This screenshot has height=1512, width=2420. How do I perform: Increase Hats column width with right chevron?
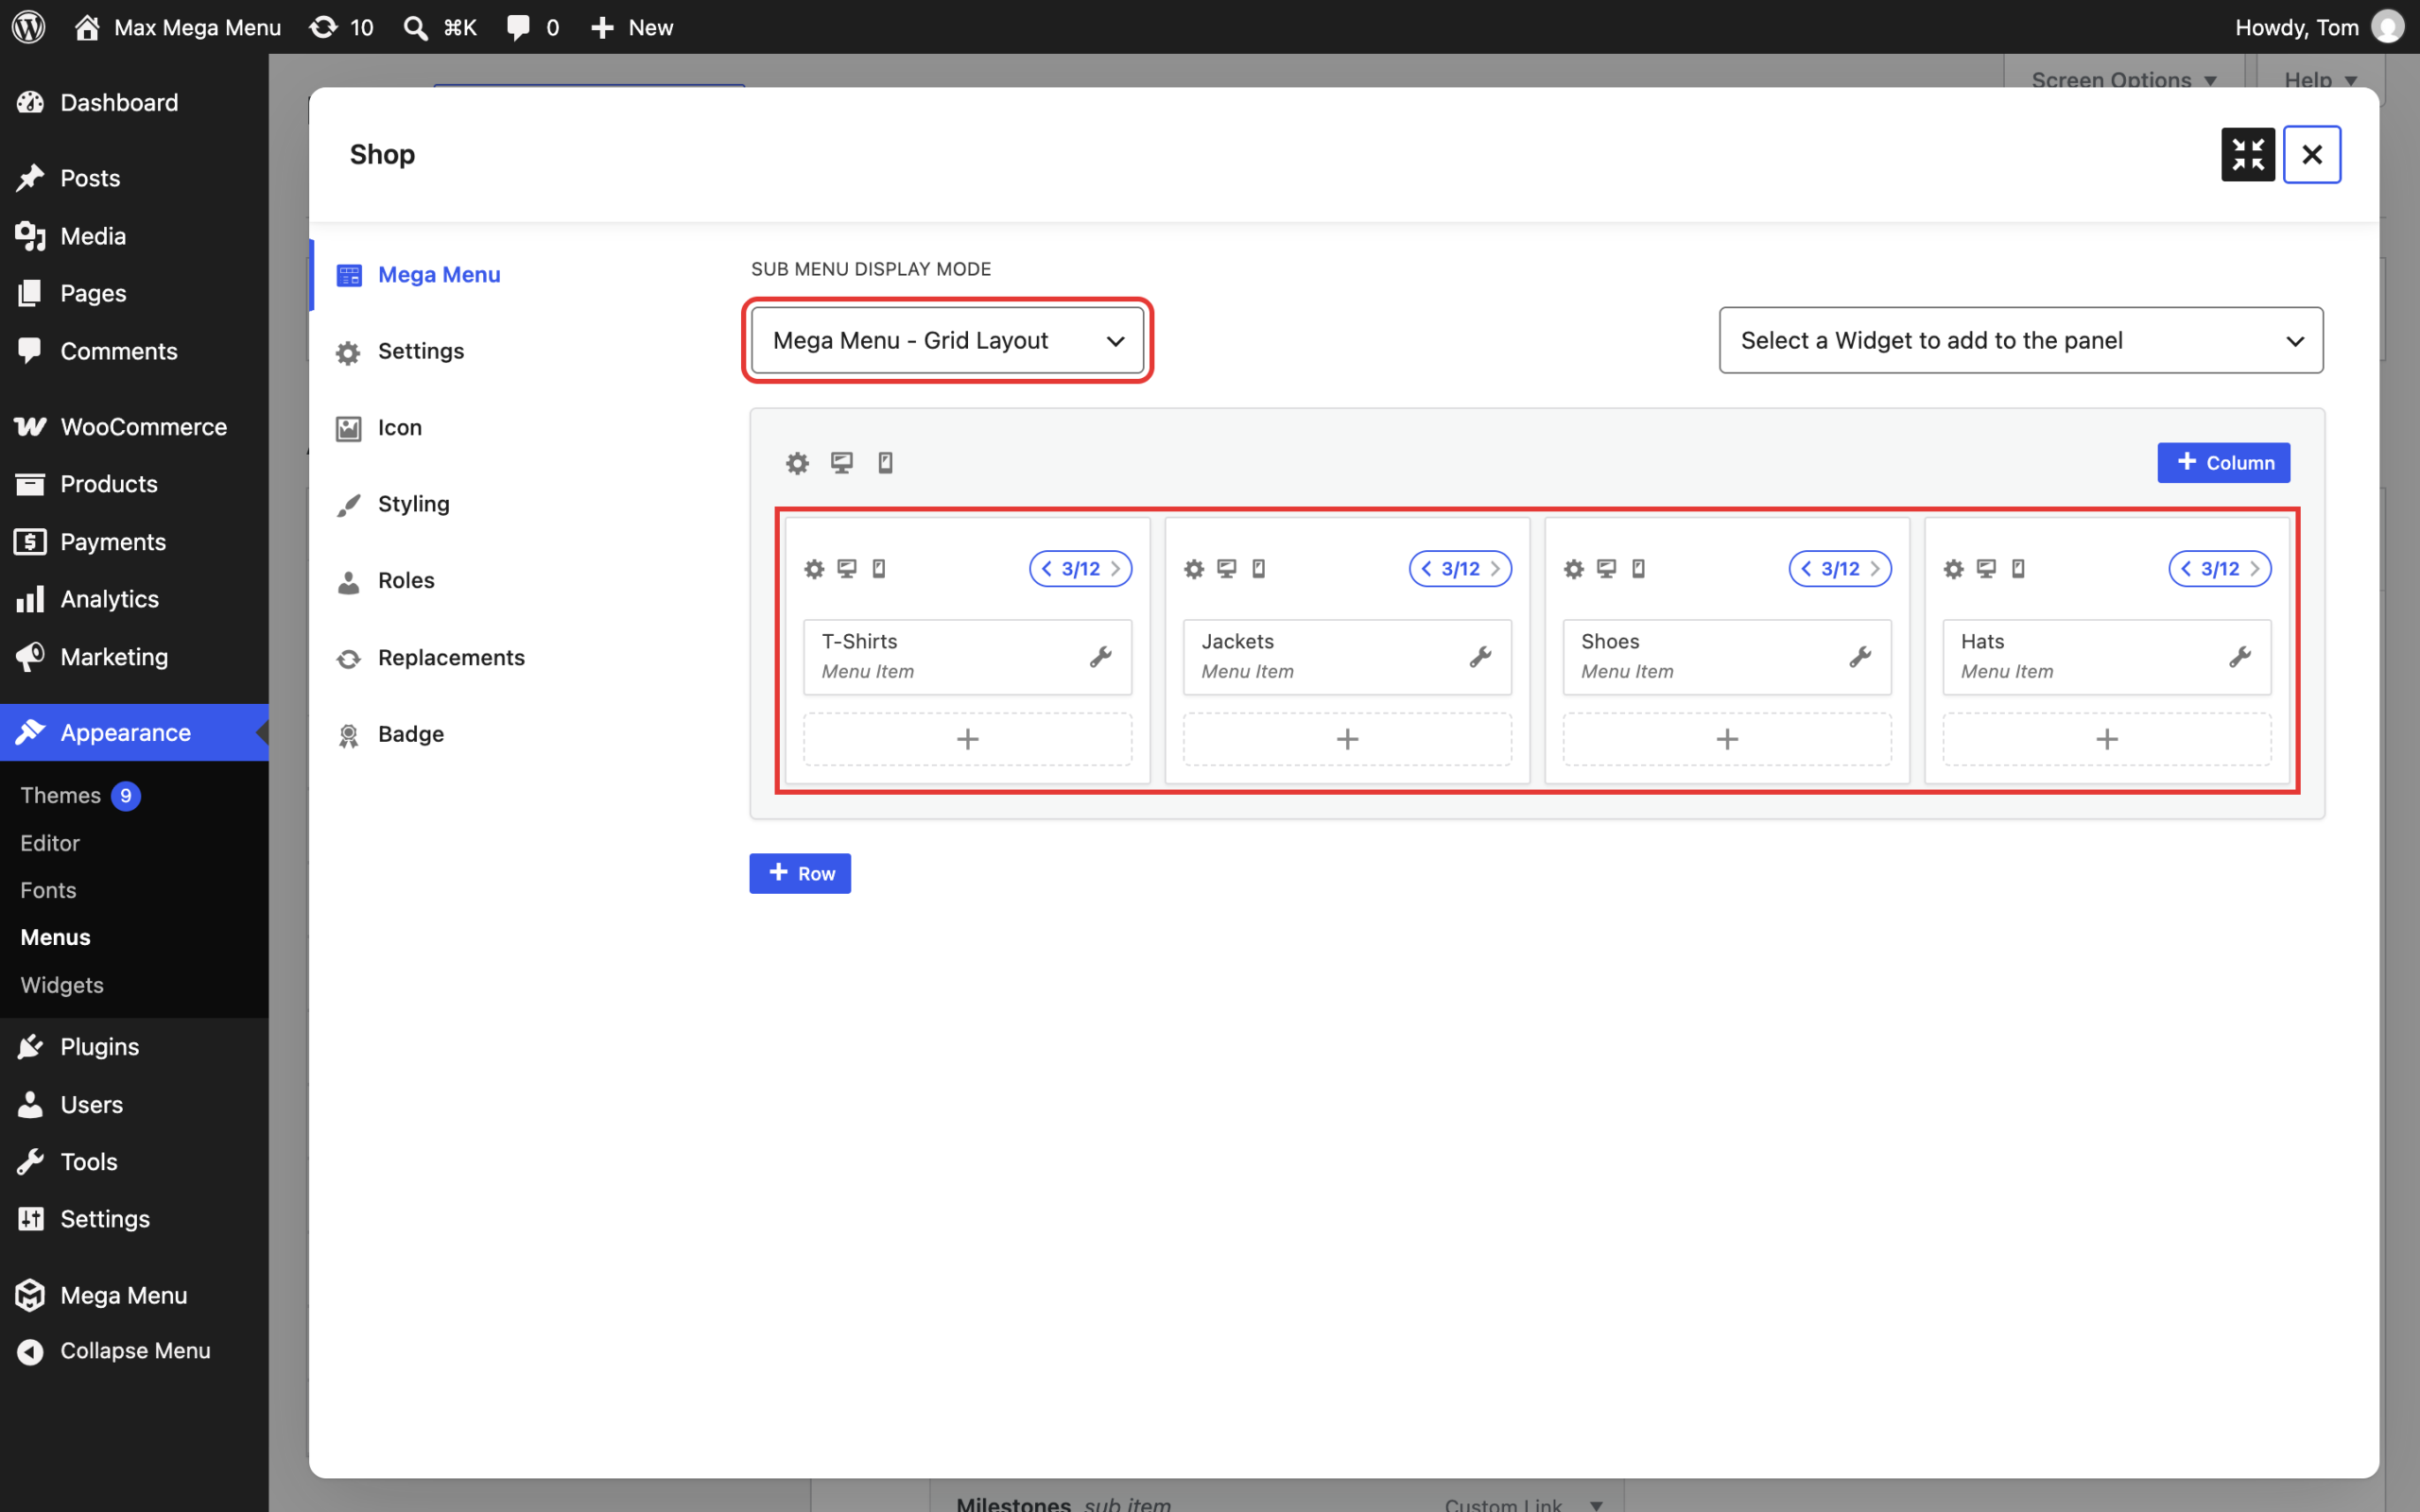[x=2255, y=569]
